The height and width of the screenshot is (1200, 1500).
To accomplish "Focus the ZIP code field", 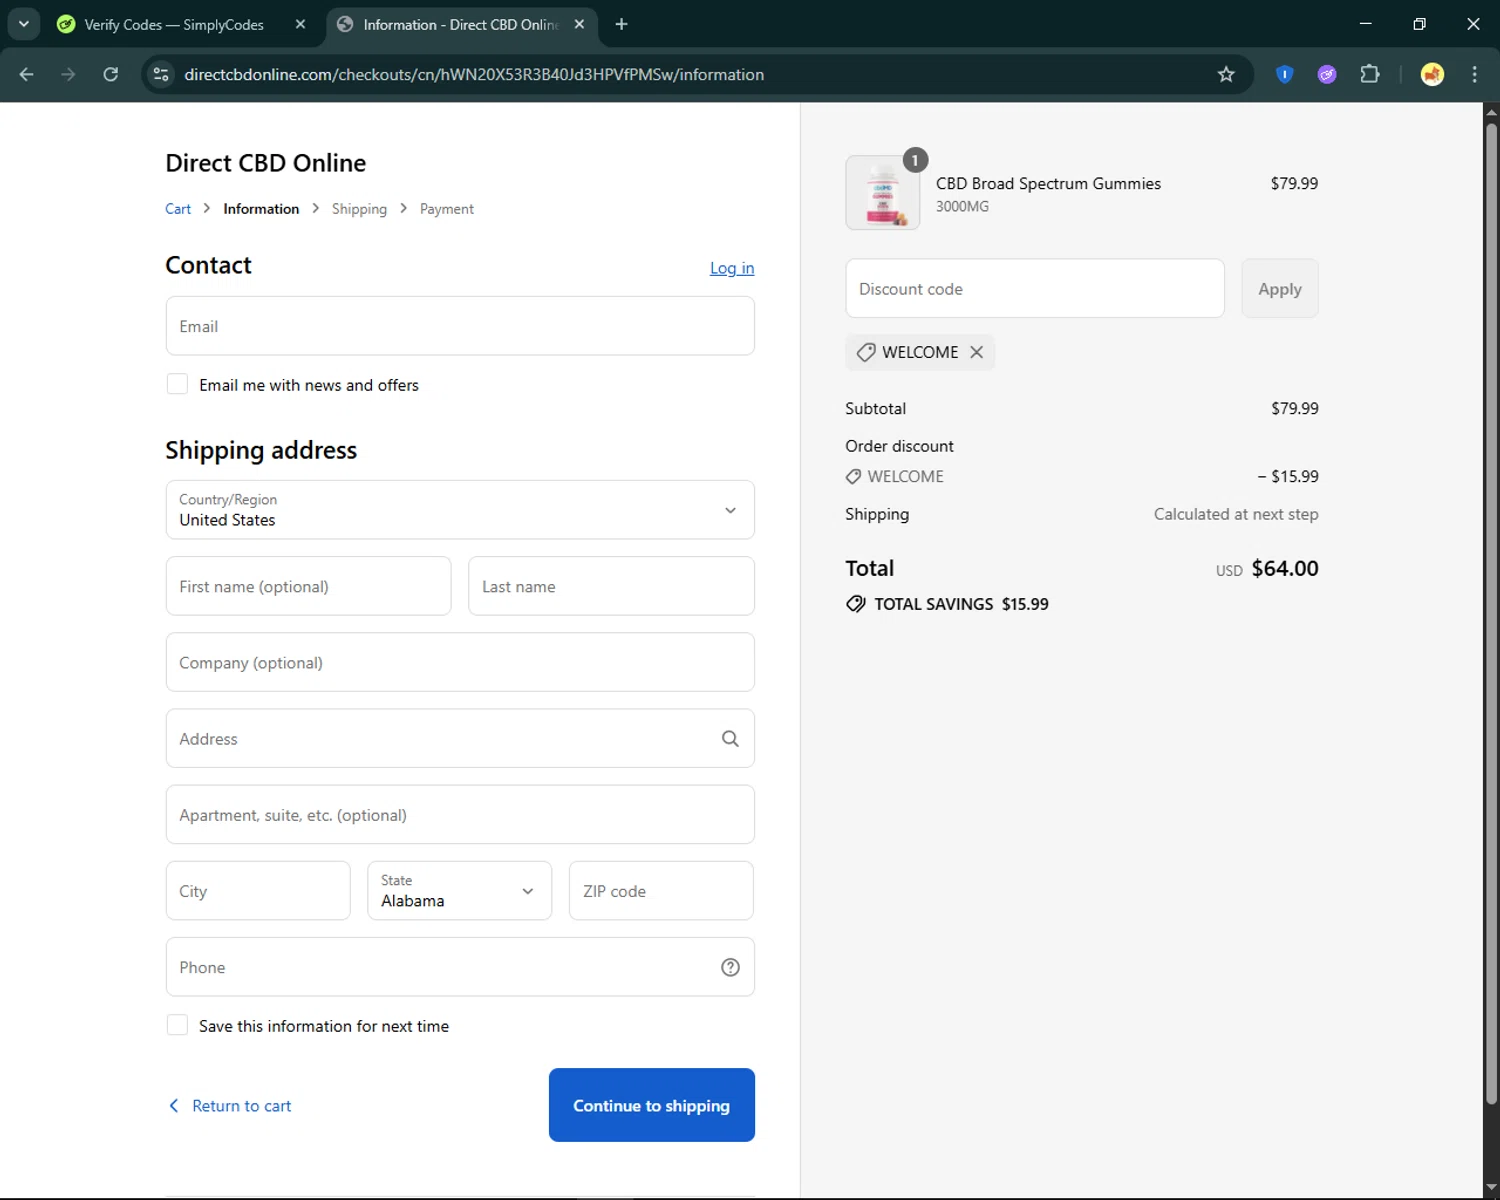I will click(661, 891).
